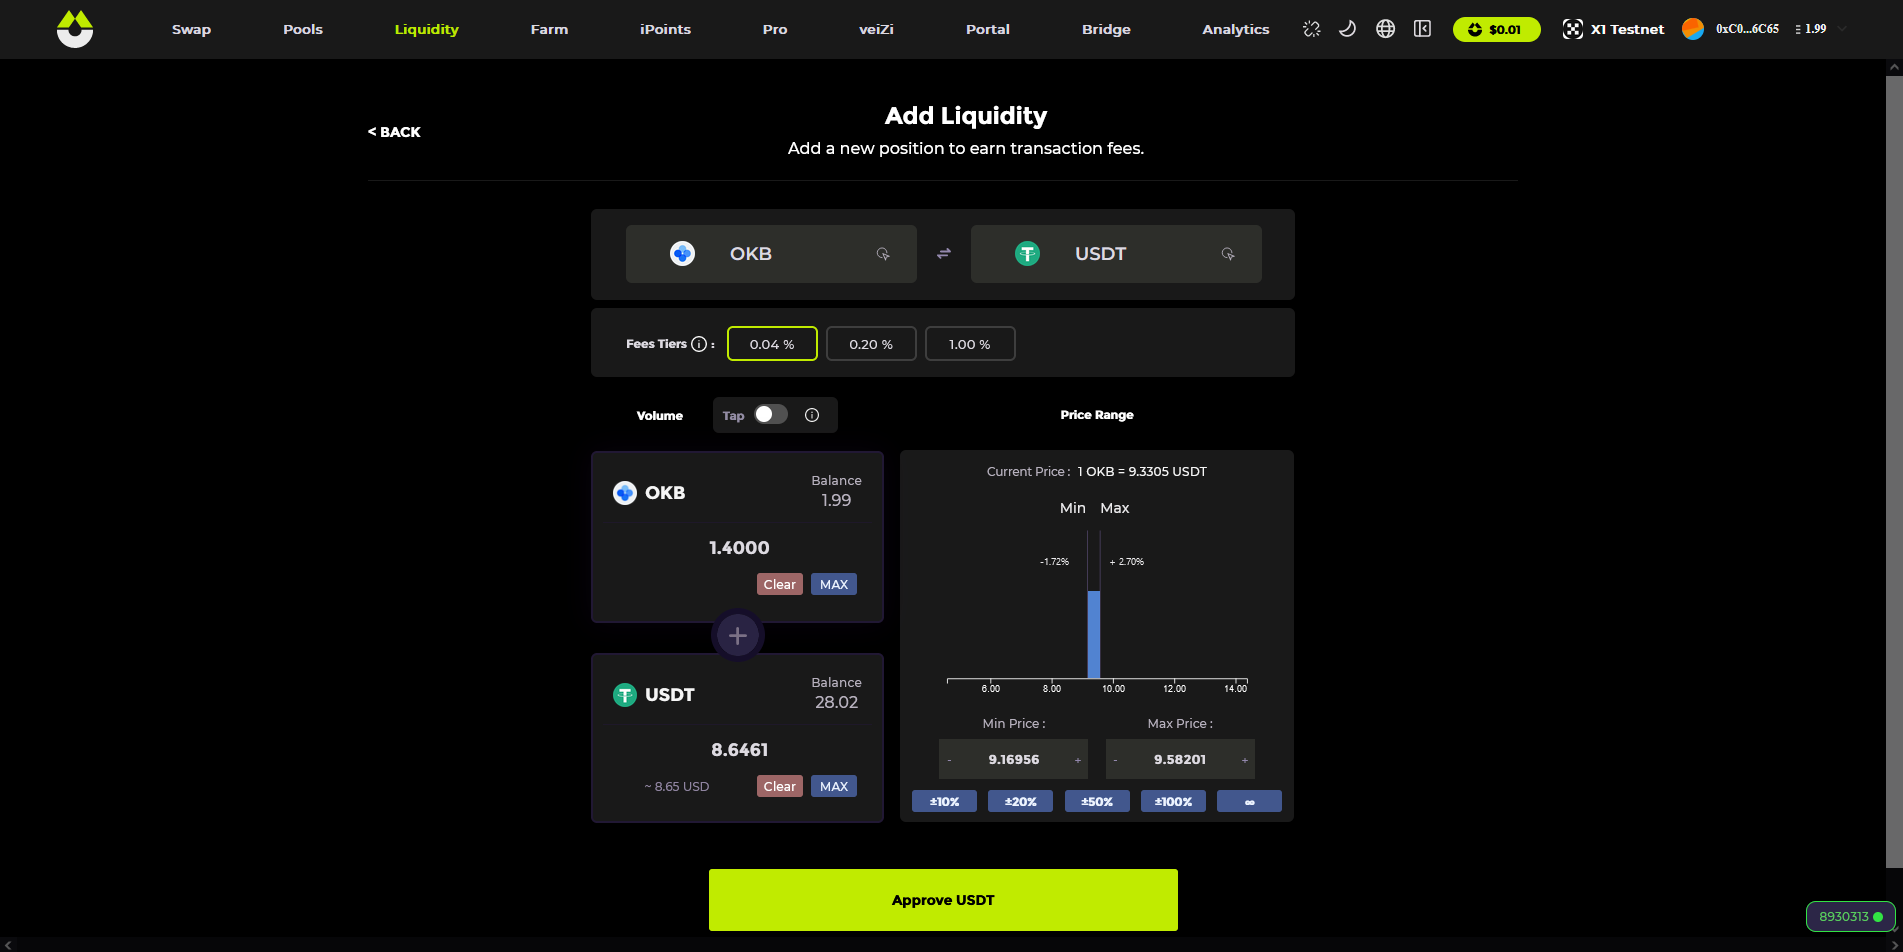This screenshot has width=1903, height=952.
Task: Increase Max Price with the plus stepper
Action: pos(1245,760)
